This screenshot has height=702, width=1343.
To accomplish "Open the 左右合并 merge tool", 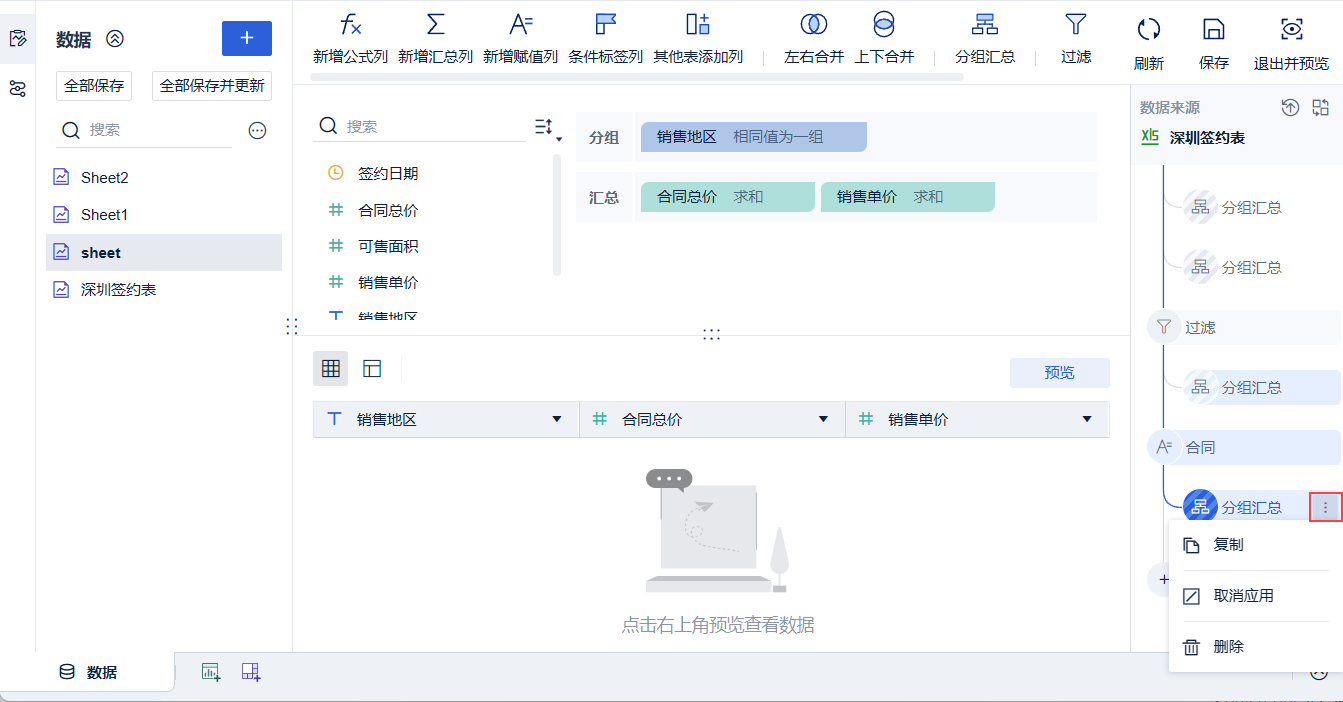I will 814,25.
